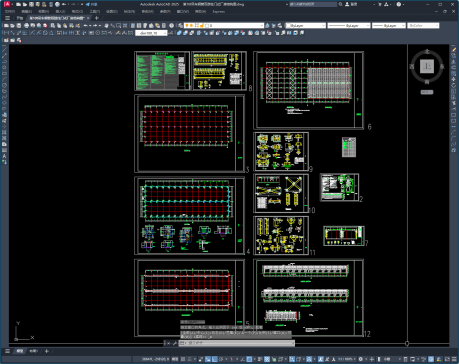The width and height of the screenshot is (459, 364).
Task: Click the Cut scissors icon in standard toolbar
Action: click(x=53, y=25)
